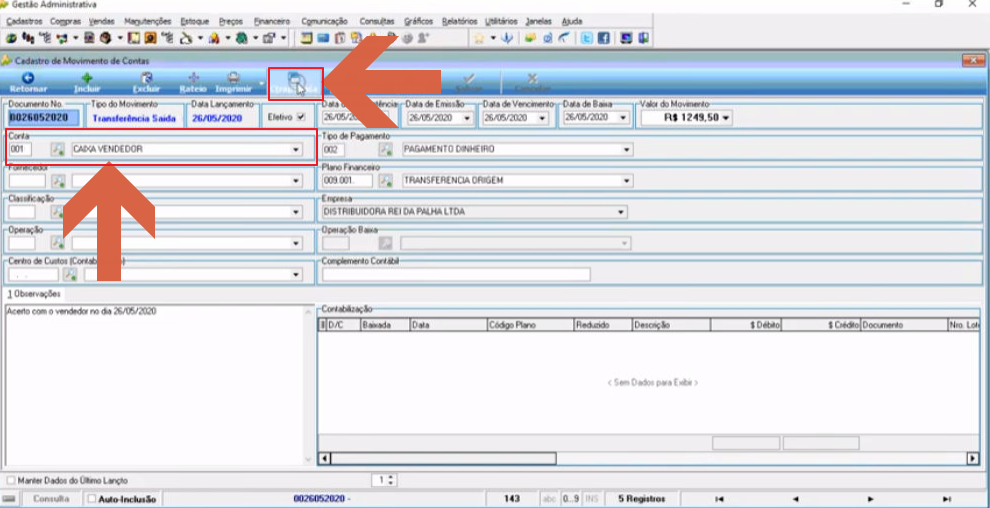Click the Contabilização horizontal scrollbar thumb
The height and width of the screenshot is (508, 990).
point(443,458)
